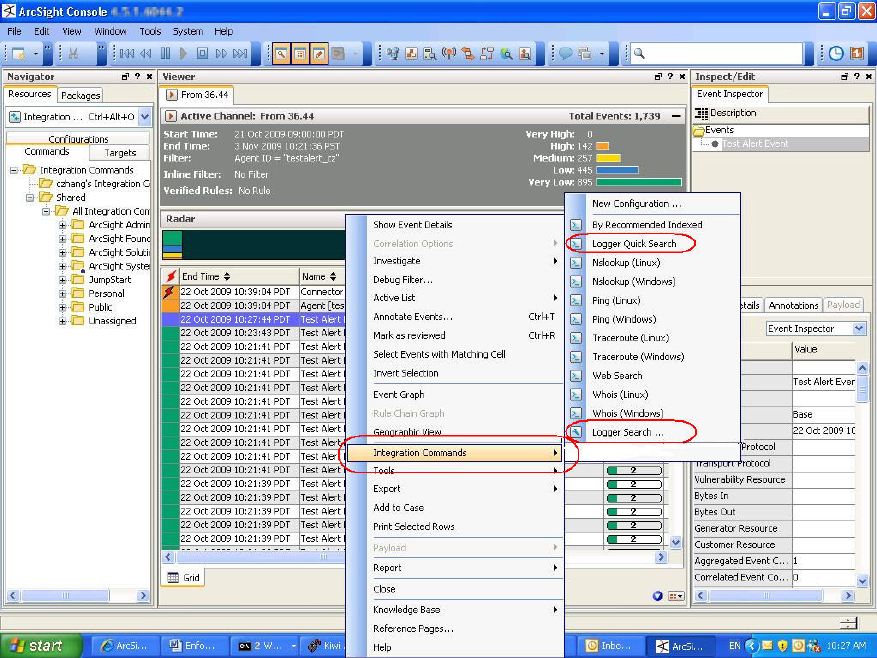Click the play button in the channel toolbar
This screenshot has width=877, height=658.
183,53
